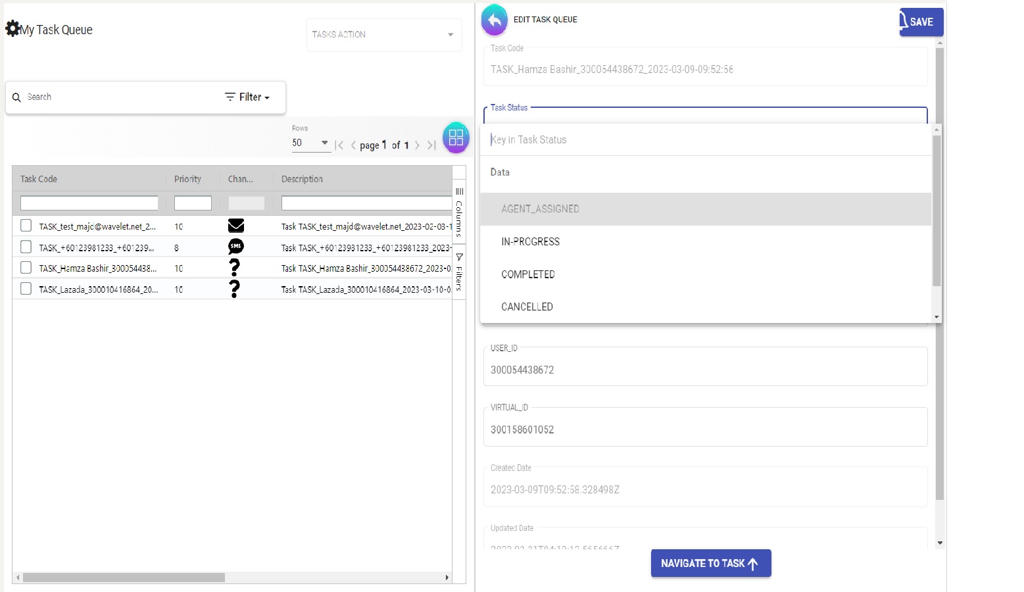Select COMPLETED task status option
The image size is (1024, 592).
pyautogui.click(x=528, y=274)
